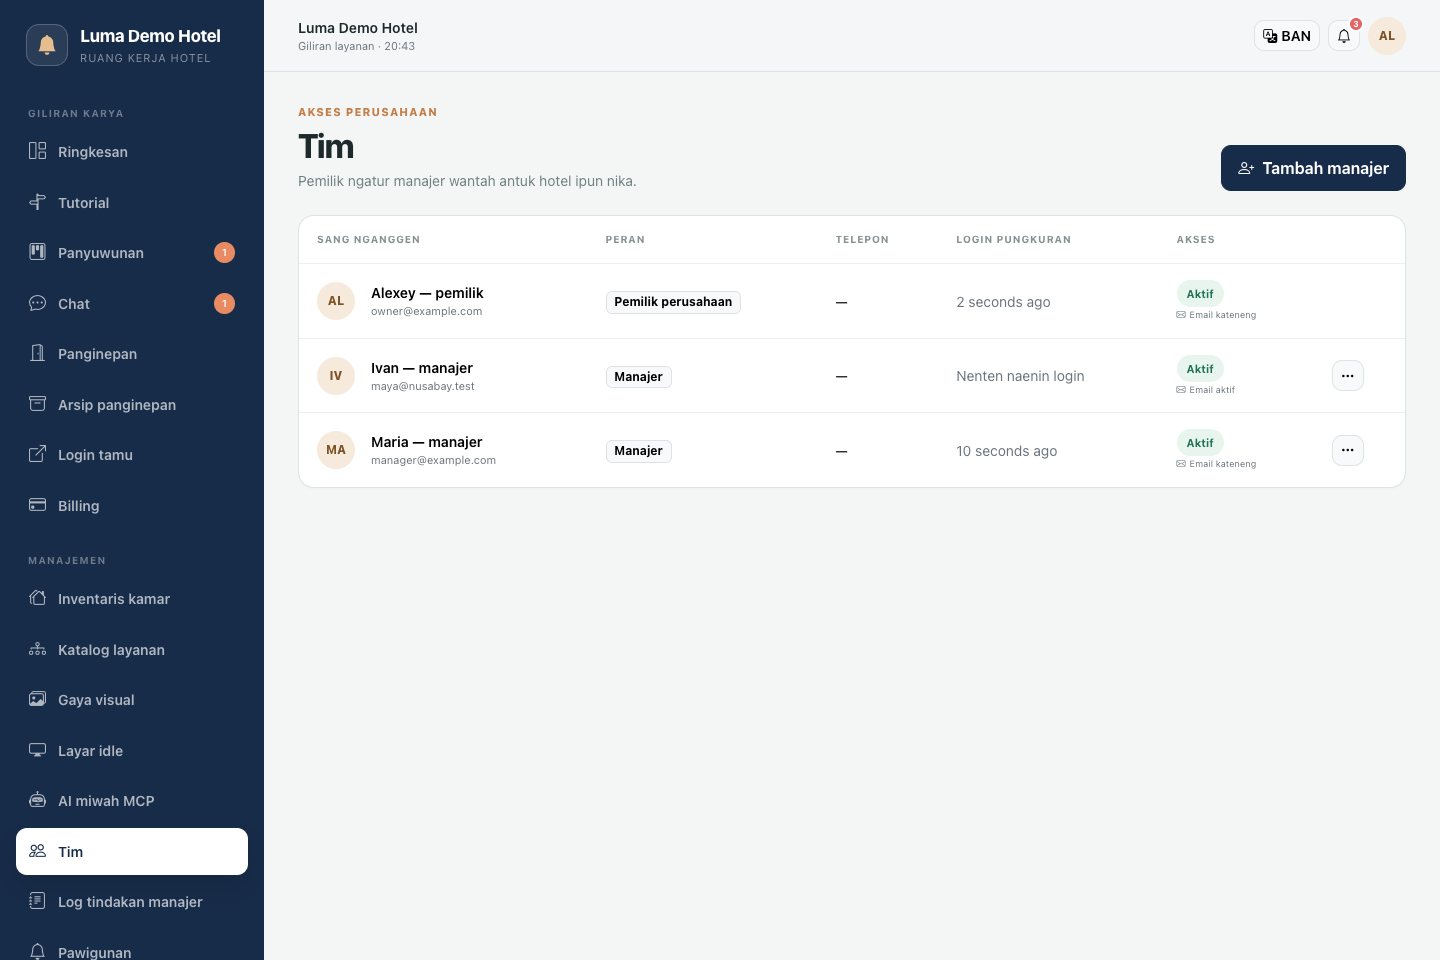Click the Layar idle monitor icon
Image resolution: width=1440 pixels, height=960 pixels.
(x=37, y=750)
